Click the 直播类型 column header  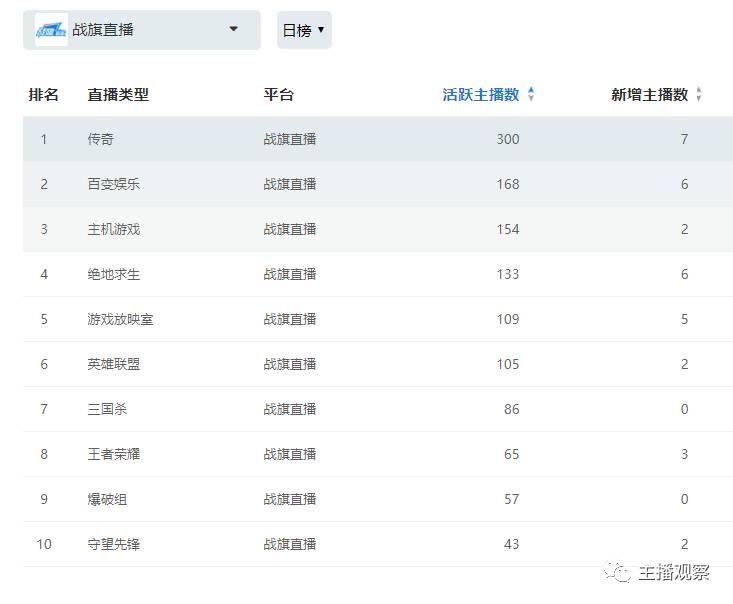coord(118,95)
